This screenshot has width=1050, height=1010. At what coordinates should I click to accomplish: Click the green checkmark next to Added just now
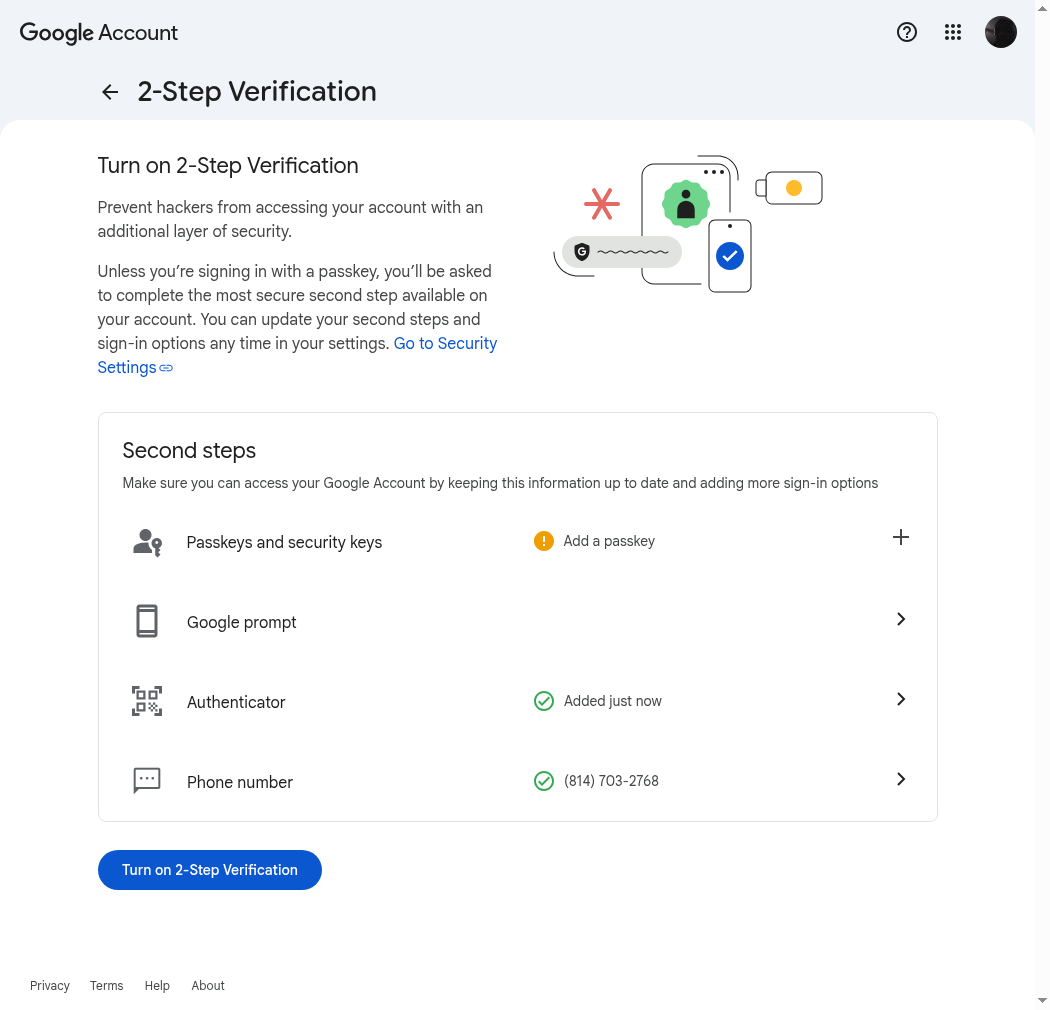pyautogui.click(x=544, y=701)
